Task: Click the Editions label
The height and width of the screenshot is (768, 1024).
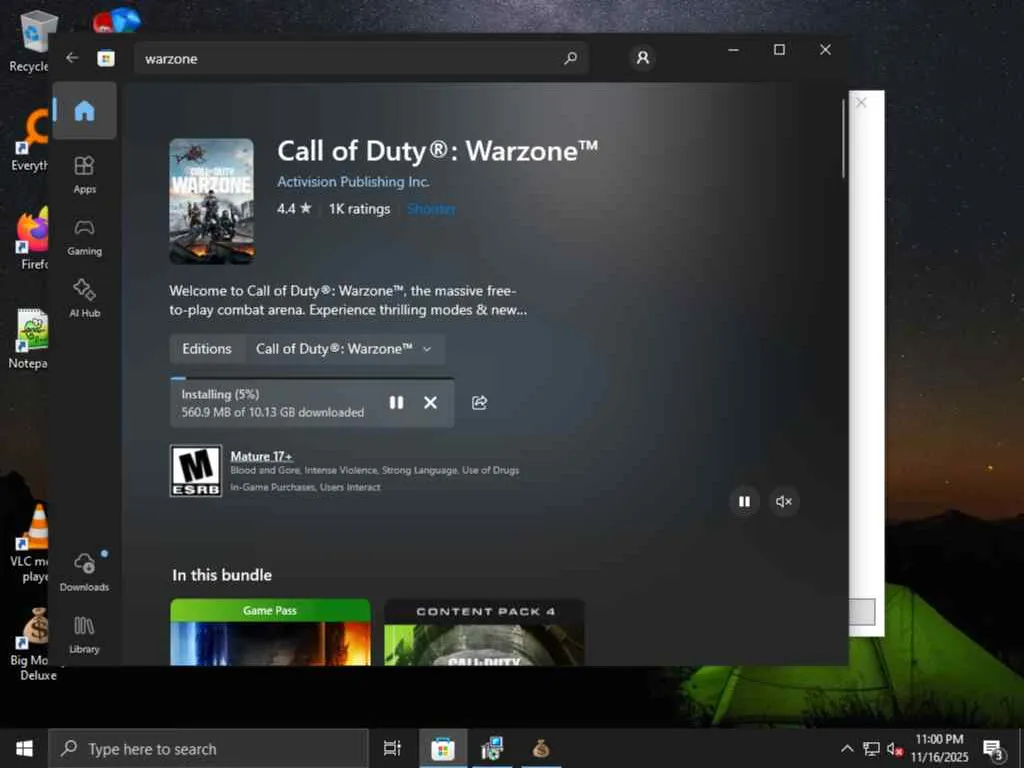Action: point(207,349)
